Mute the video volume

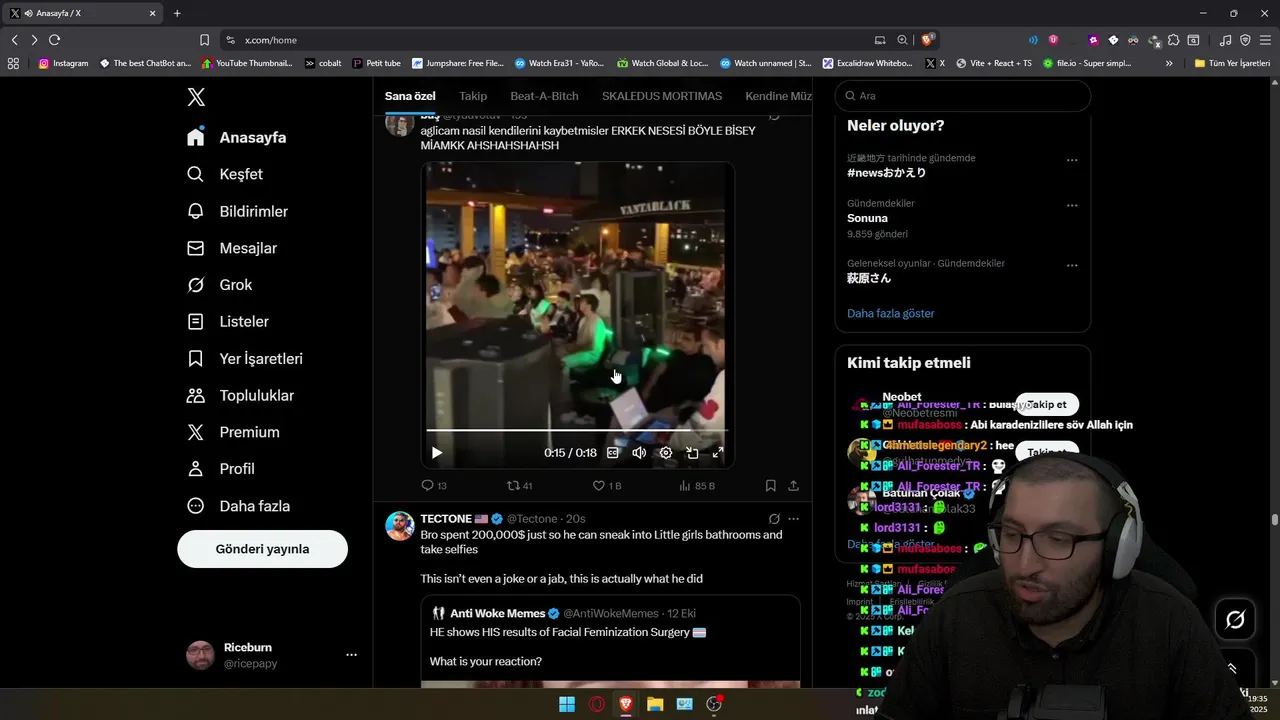tap(639, 453)
